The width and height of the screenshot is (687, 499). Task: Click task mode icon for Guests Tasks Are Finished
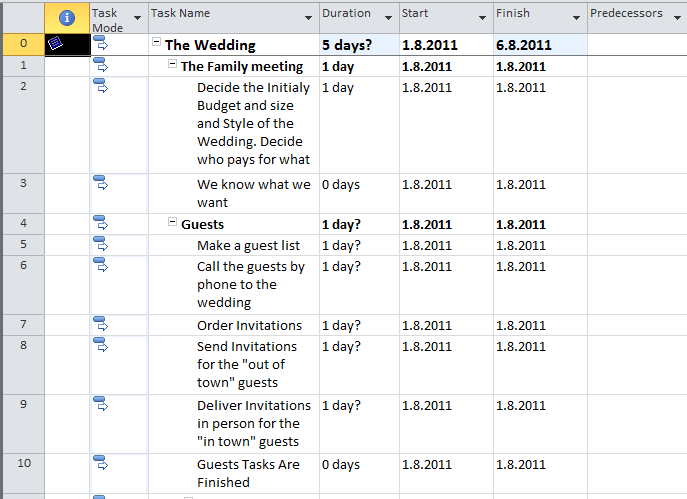coord(100,463)
